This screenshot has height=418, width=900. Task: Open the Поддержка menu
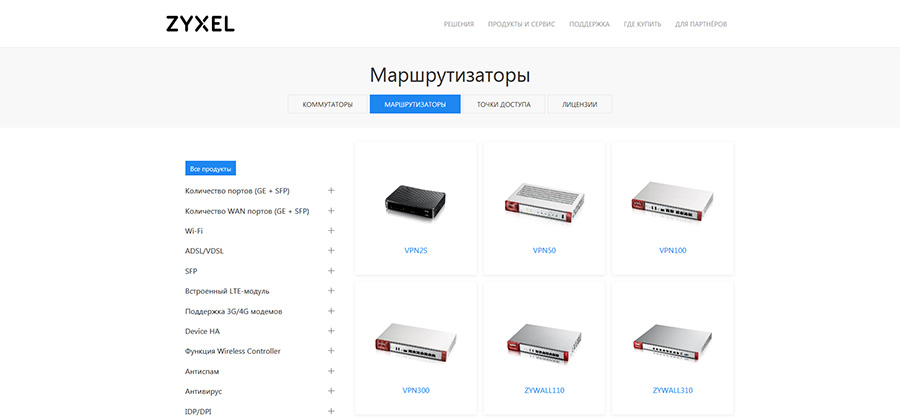(x=589, y=24)
